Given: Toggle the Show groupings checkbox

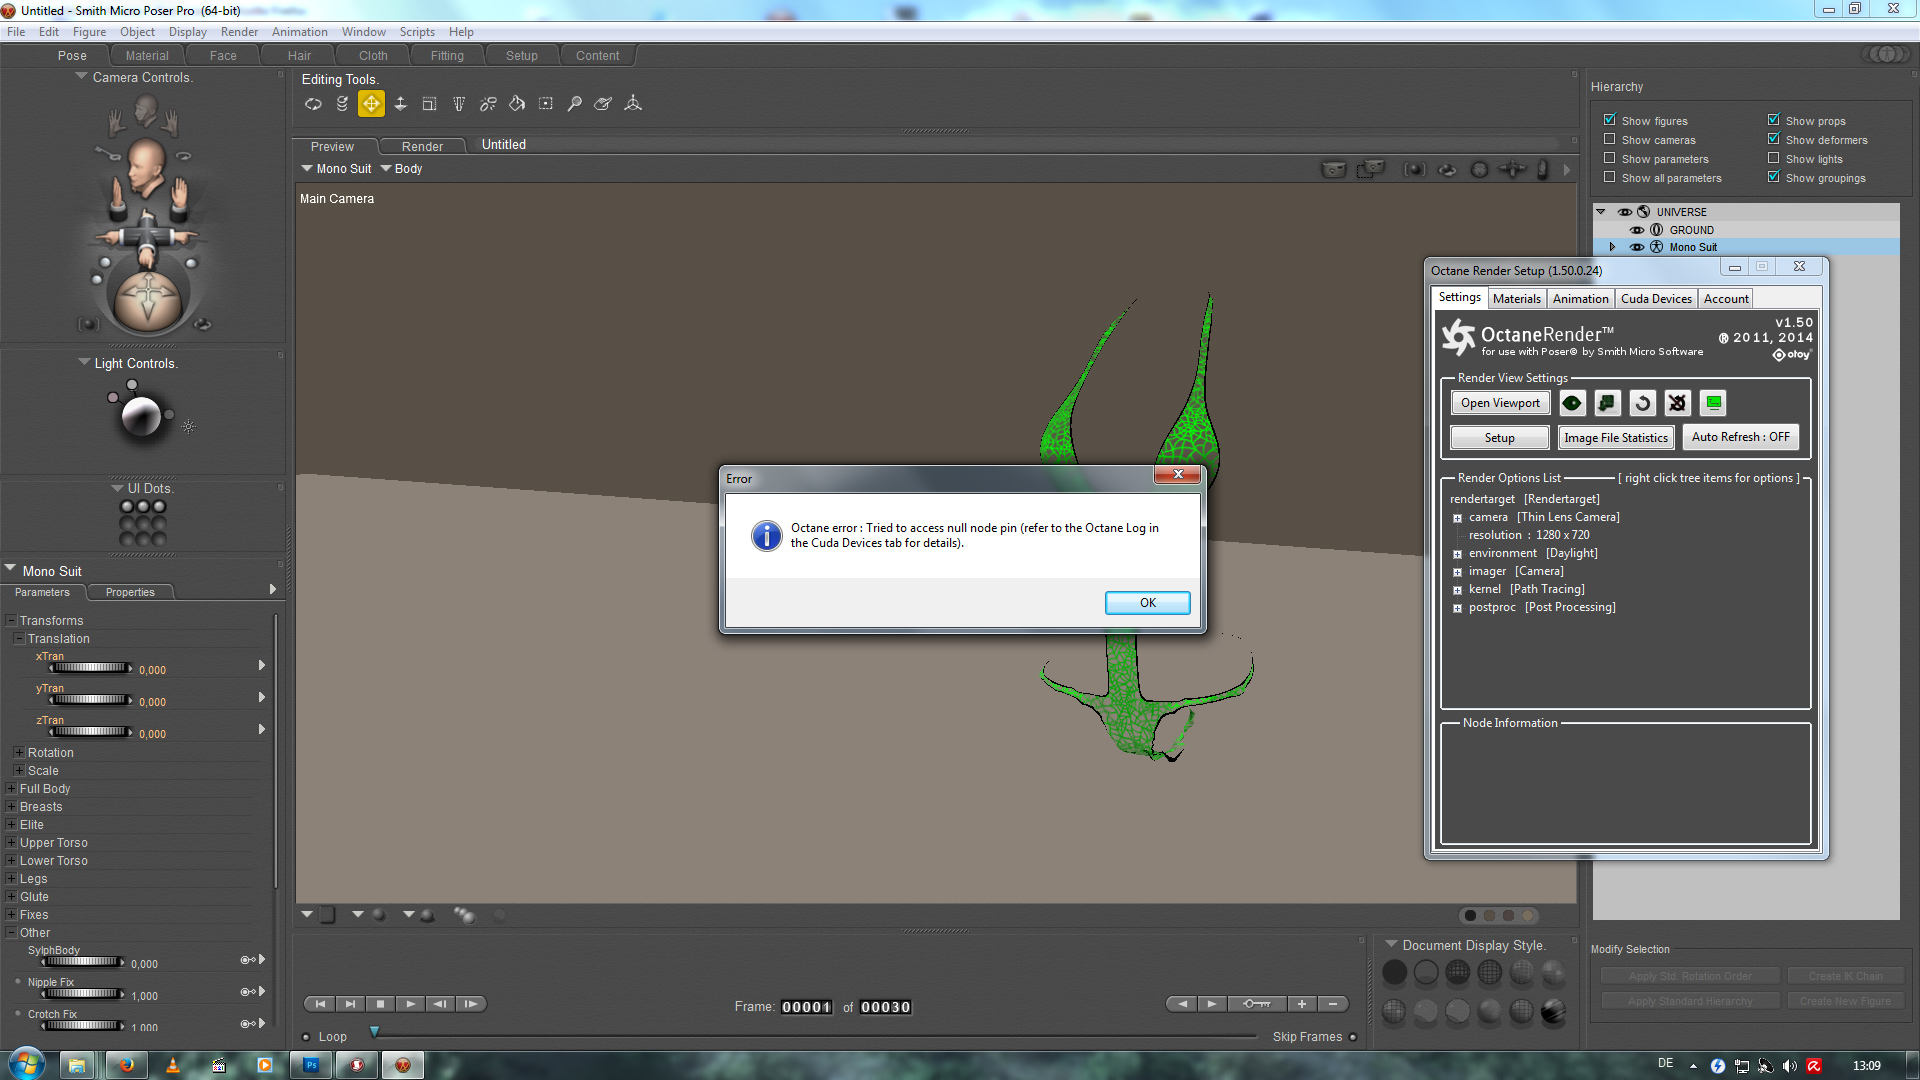Looking at the screenshot, I should coord(1774,177).
